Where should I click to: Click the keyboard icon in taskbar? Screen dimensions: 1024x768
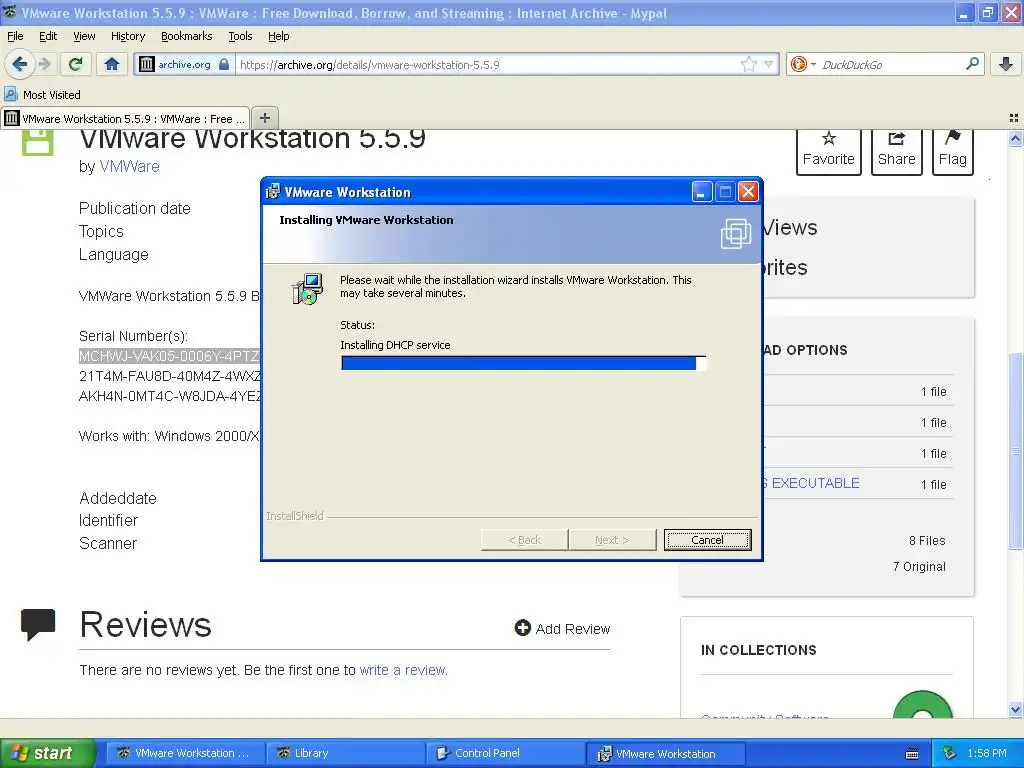point(912,754)
